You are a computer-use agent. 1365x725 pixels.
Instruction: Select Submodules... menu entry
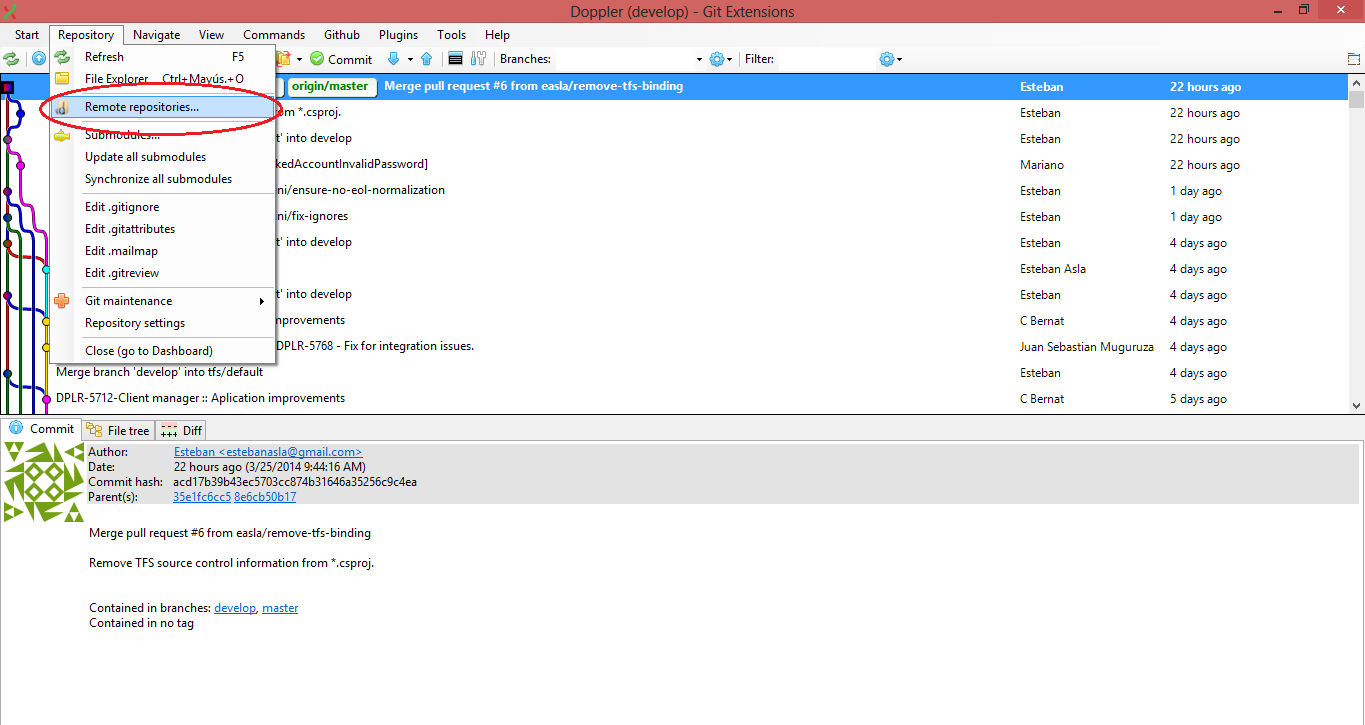point(162,135)
